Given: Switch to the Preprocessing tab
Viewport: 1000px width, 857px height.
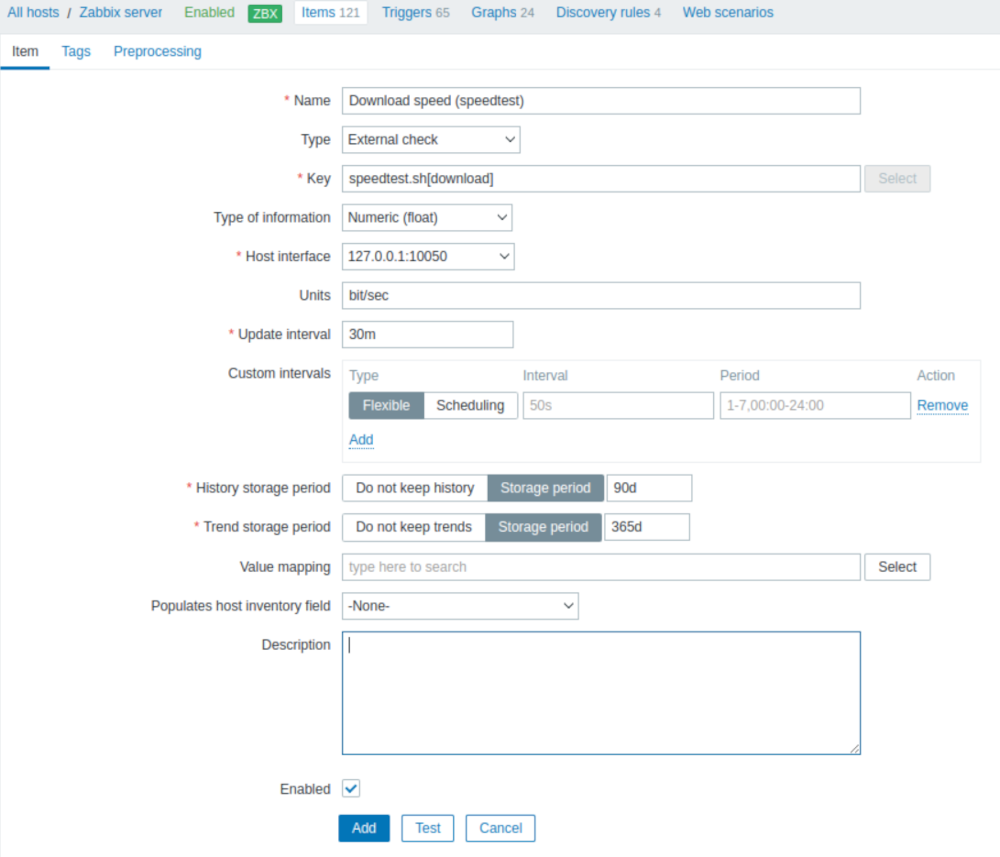Looking at the screenshot, I should (158, 52).
